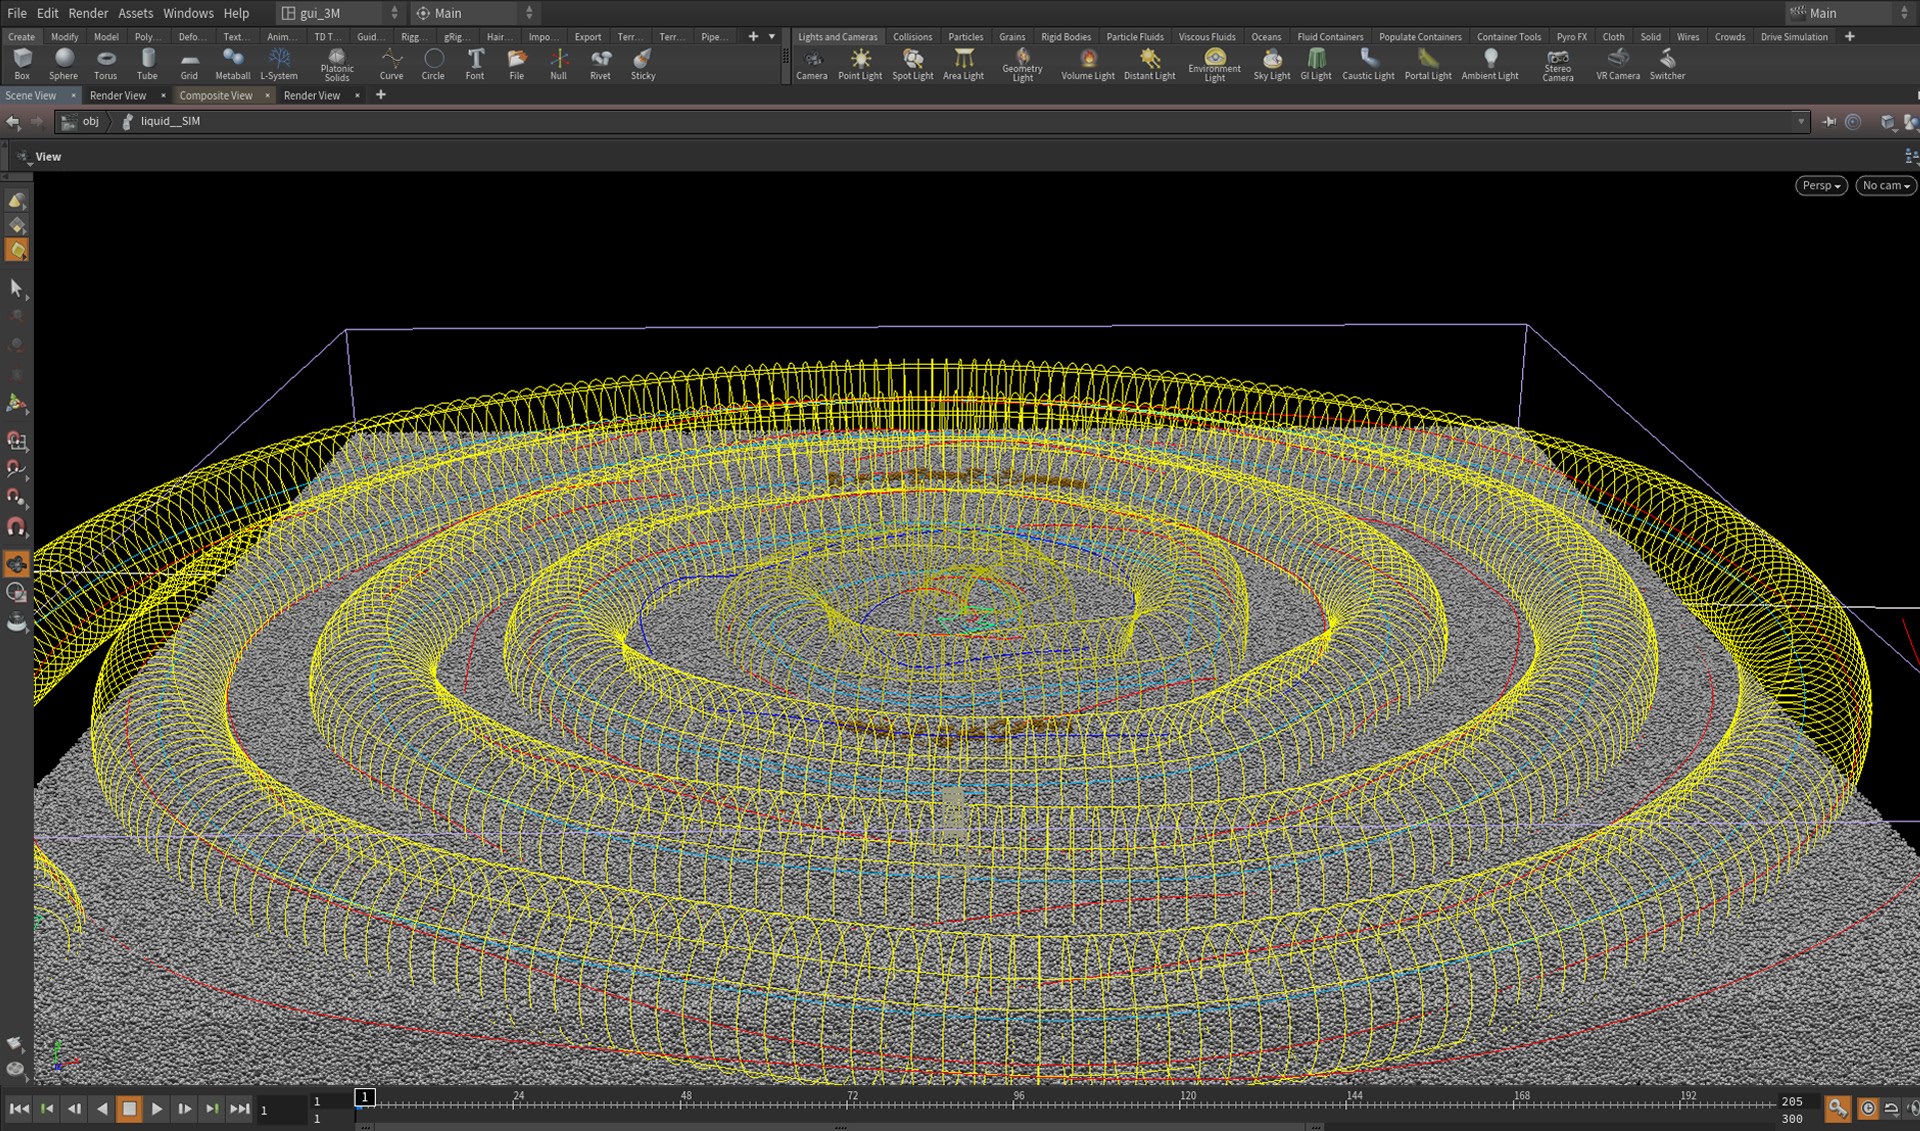Toggle real-time playback at the timeline end
This screenshot has width=1920, height=1131.
[1867, 1108]
